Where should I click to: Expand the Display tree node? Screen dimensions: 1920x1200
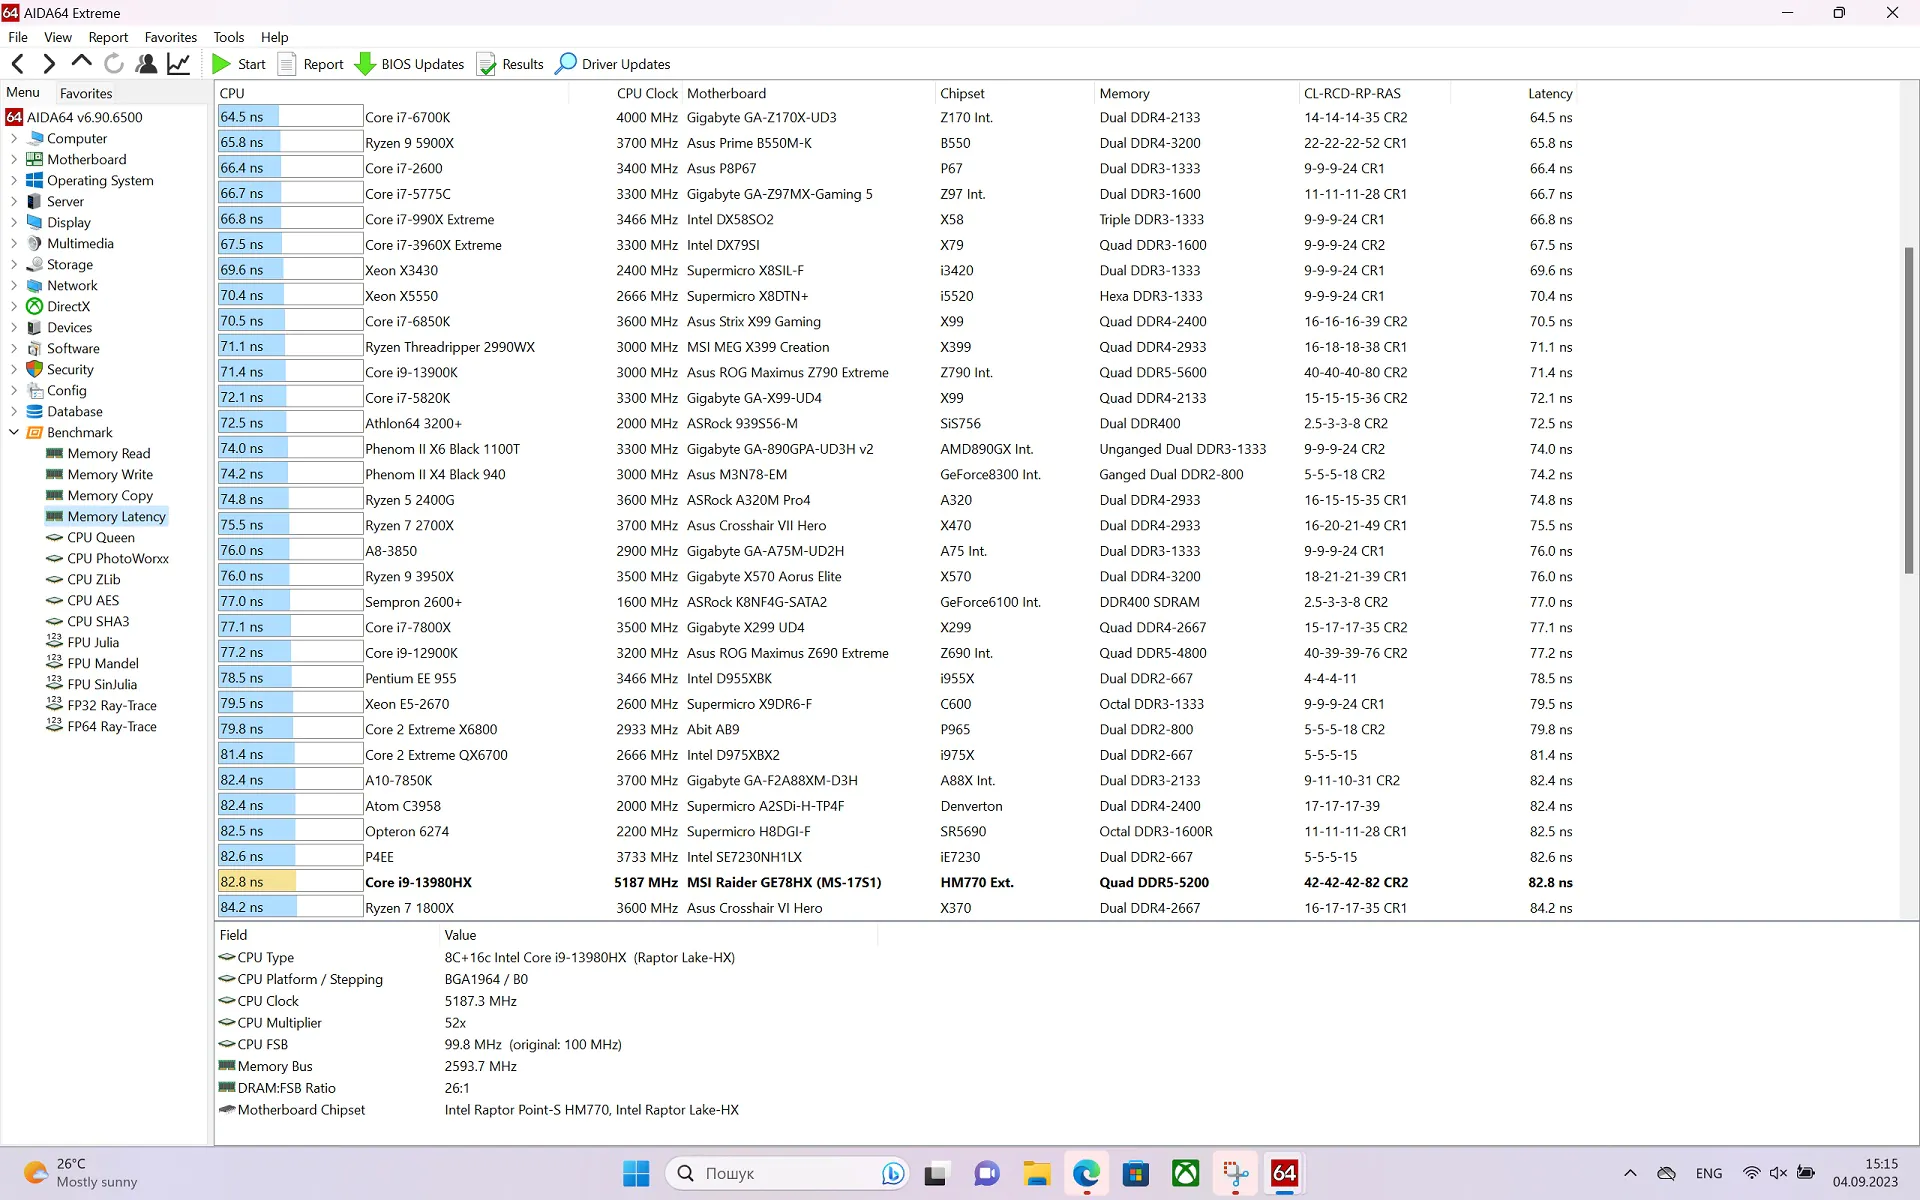point(14,223)
